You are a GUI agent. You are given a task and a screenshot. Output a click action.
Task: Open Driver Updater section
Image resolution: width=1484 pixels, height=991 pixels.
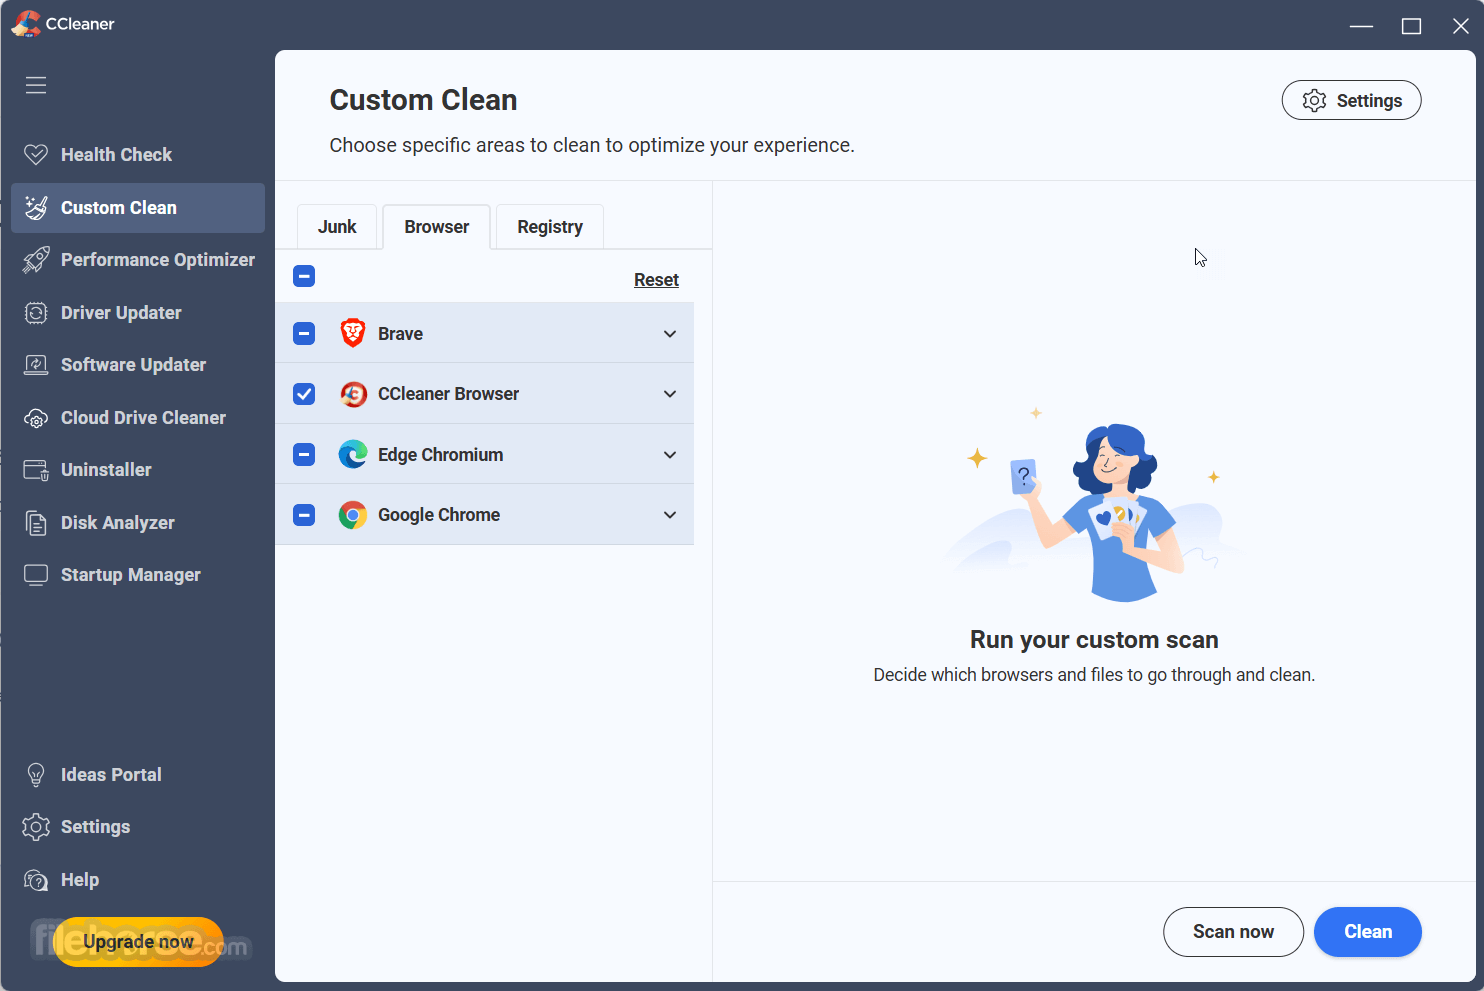[138, 313]
